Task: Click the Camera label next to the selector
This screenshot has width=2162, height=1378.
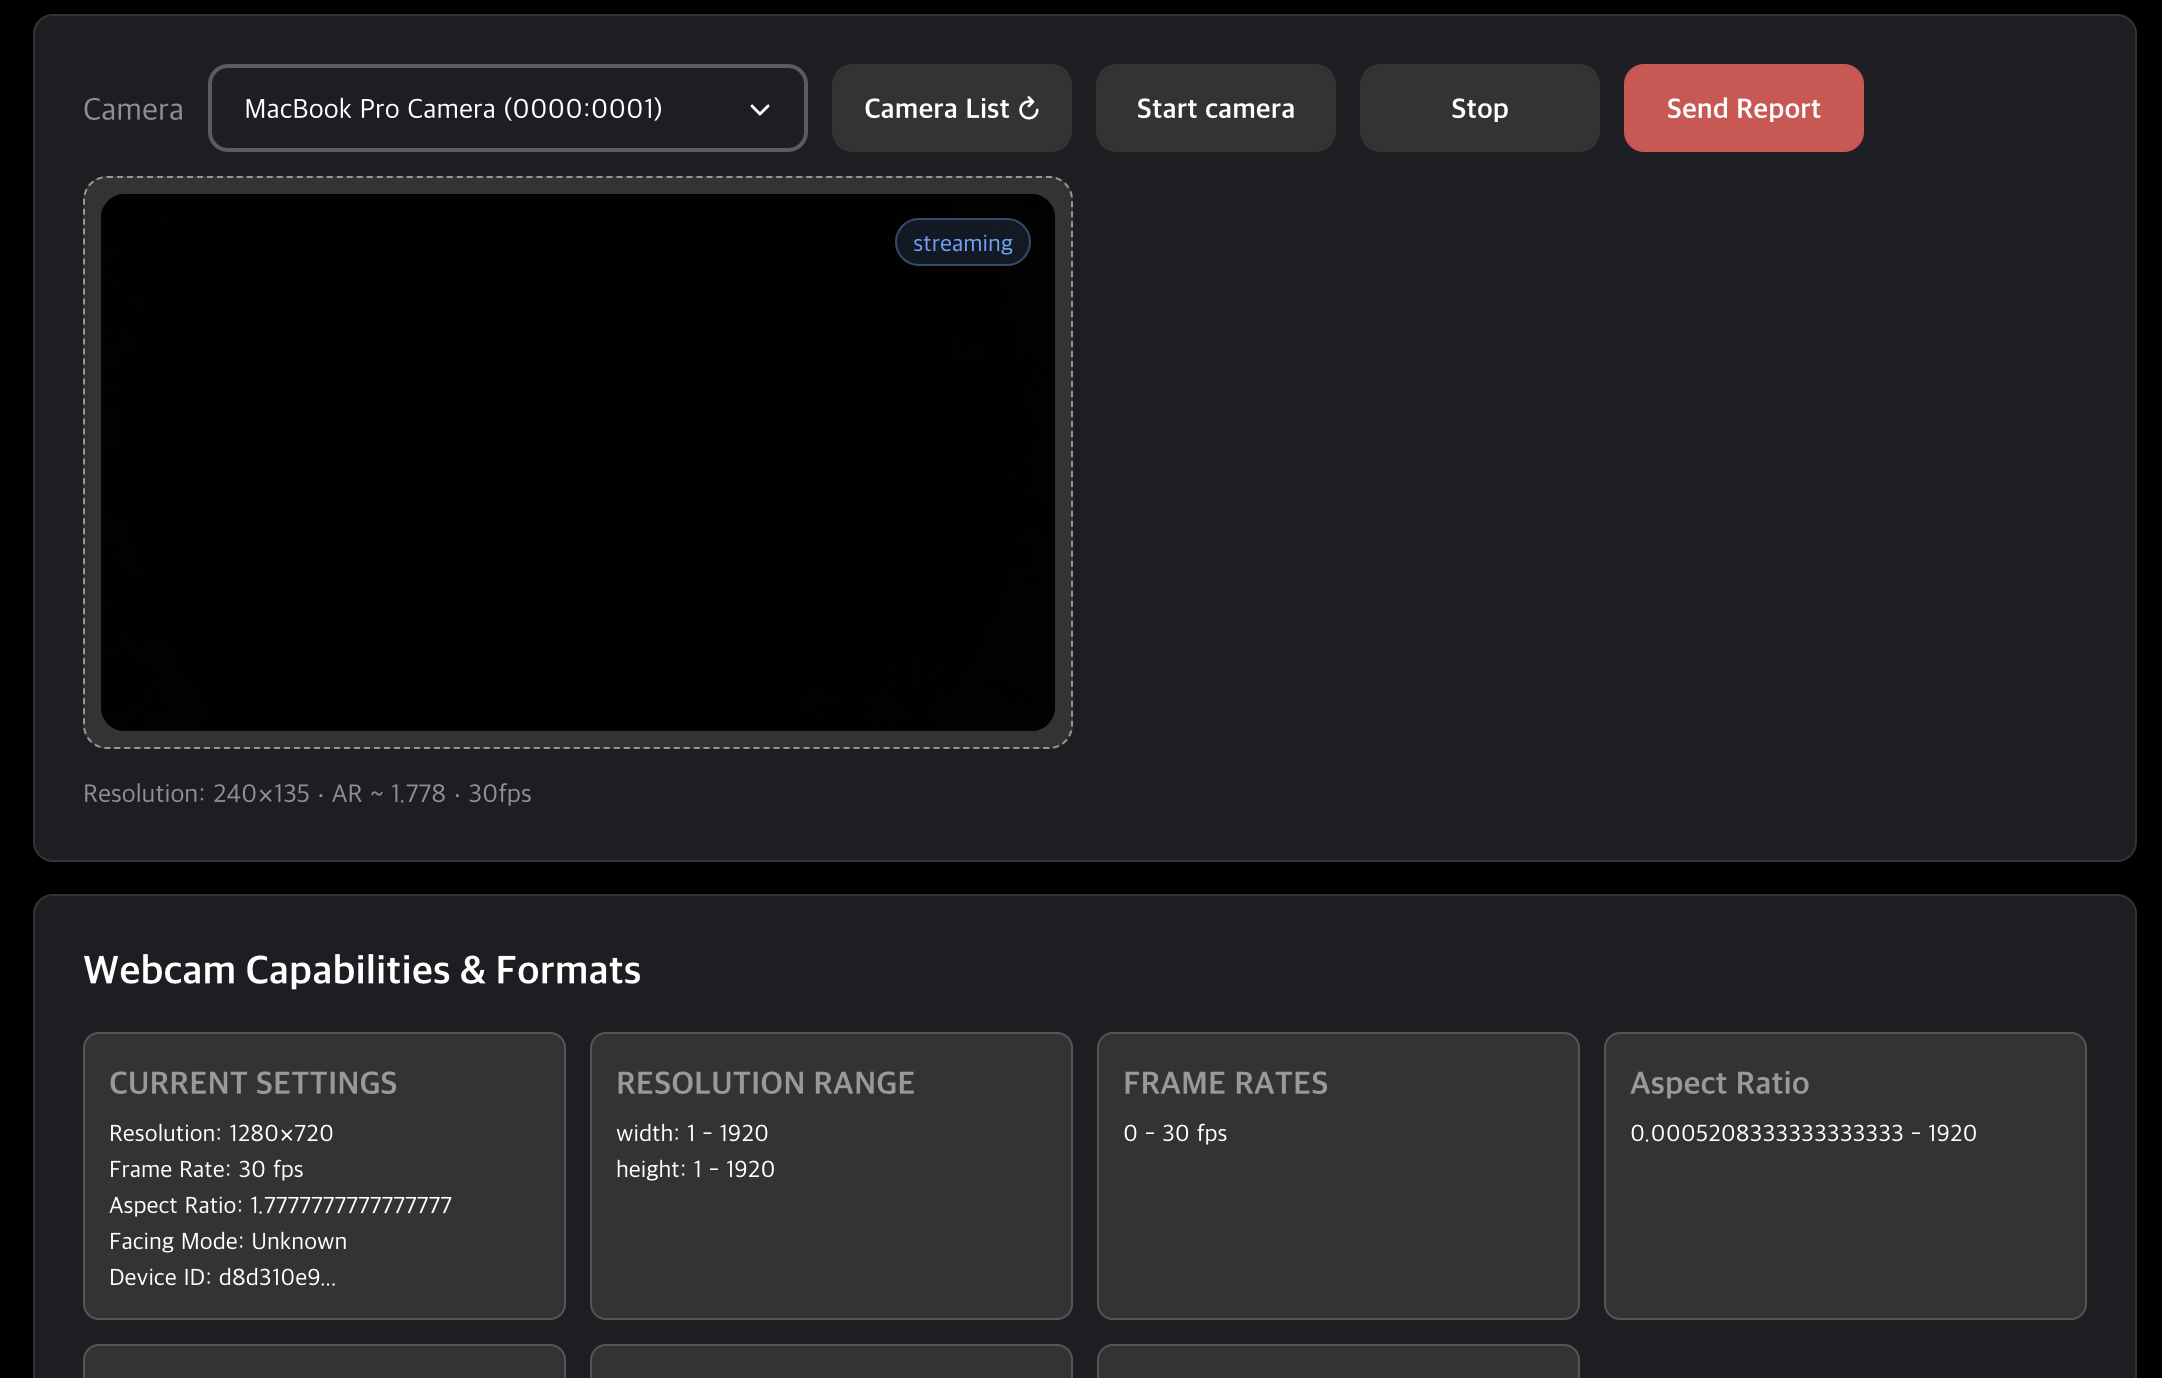Action: point(132,108)
